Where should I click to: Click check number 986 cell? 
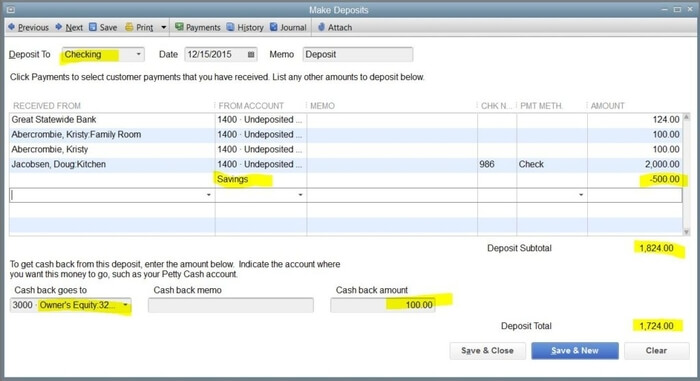[497, 164]
